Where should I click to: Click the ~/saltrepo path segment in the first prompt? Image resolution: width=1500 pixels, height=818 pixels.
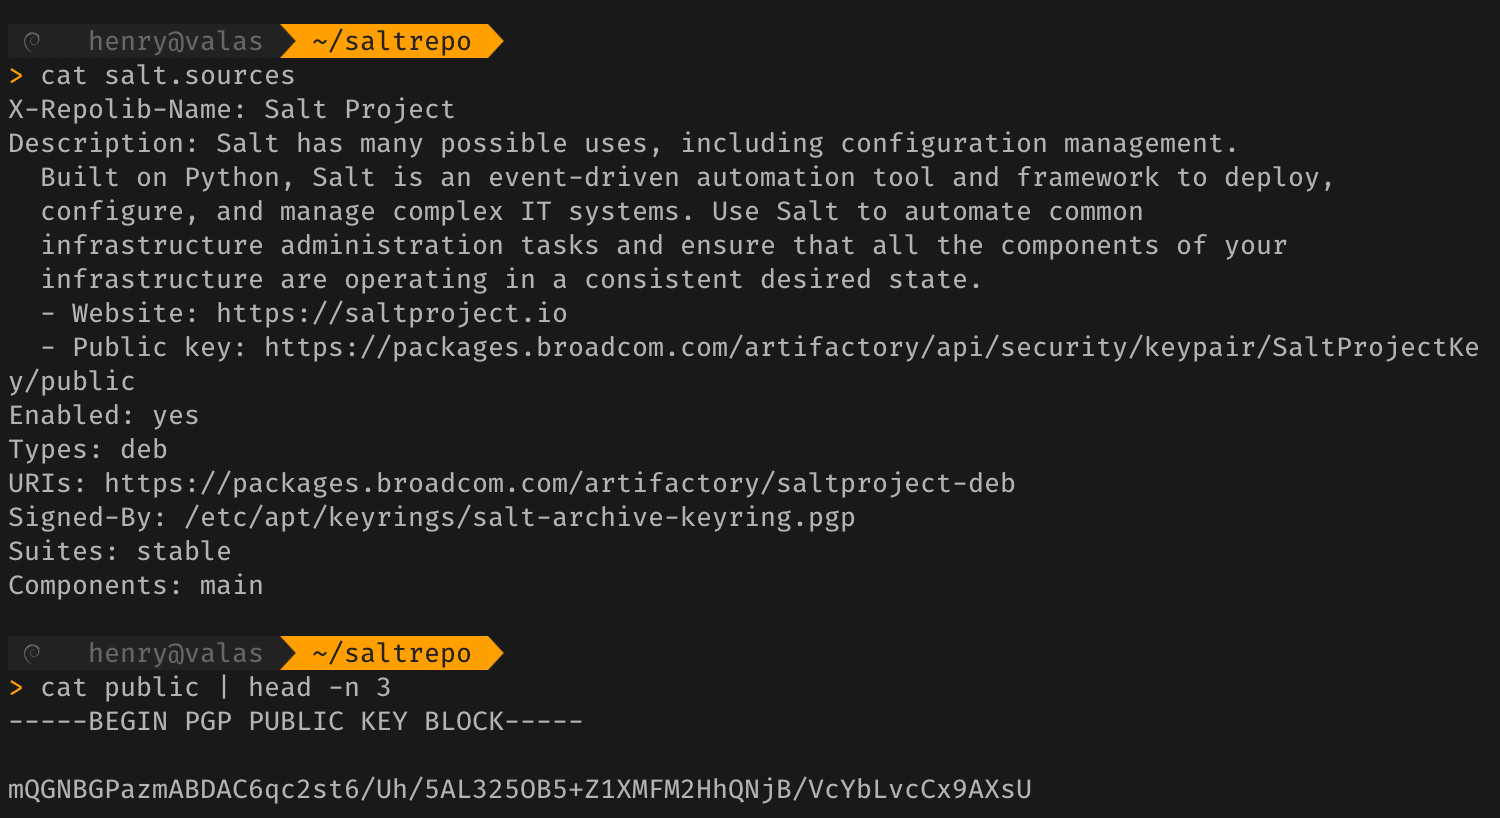pyautogui.click(x=391, y=41)
